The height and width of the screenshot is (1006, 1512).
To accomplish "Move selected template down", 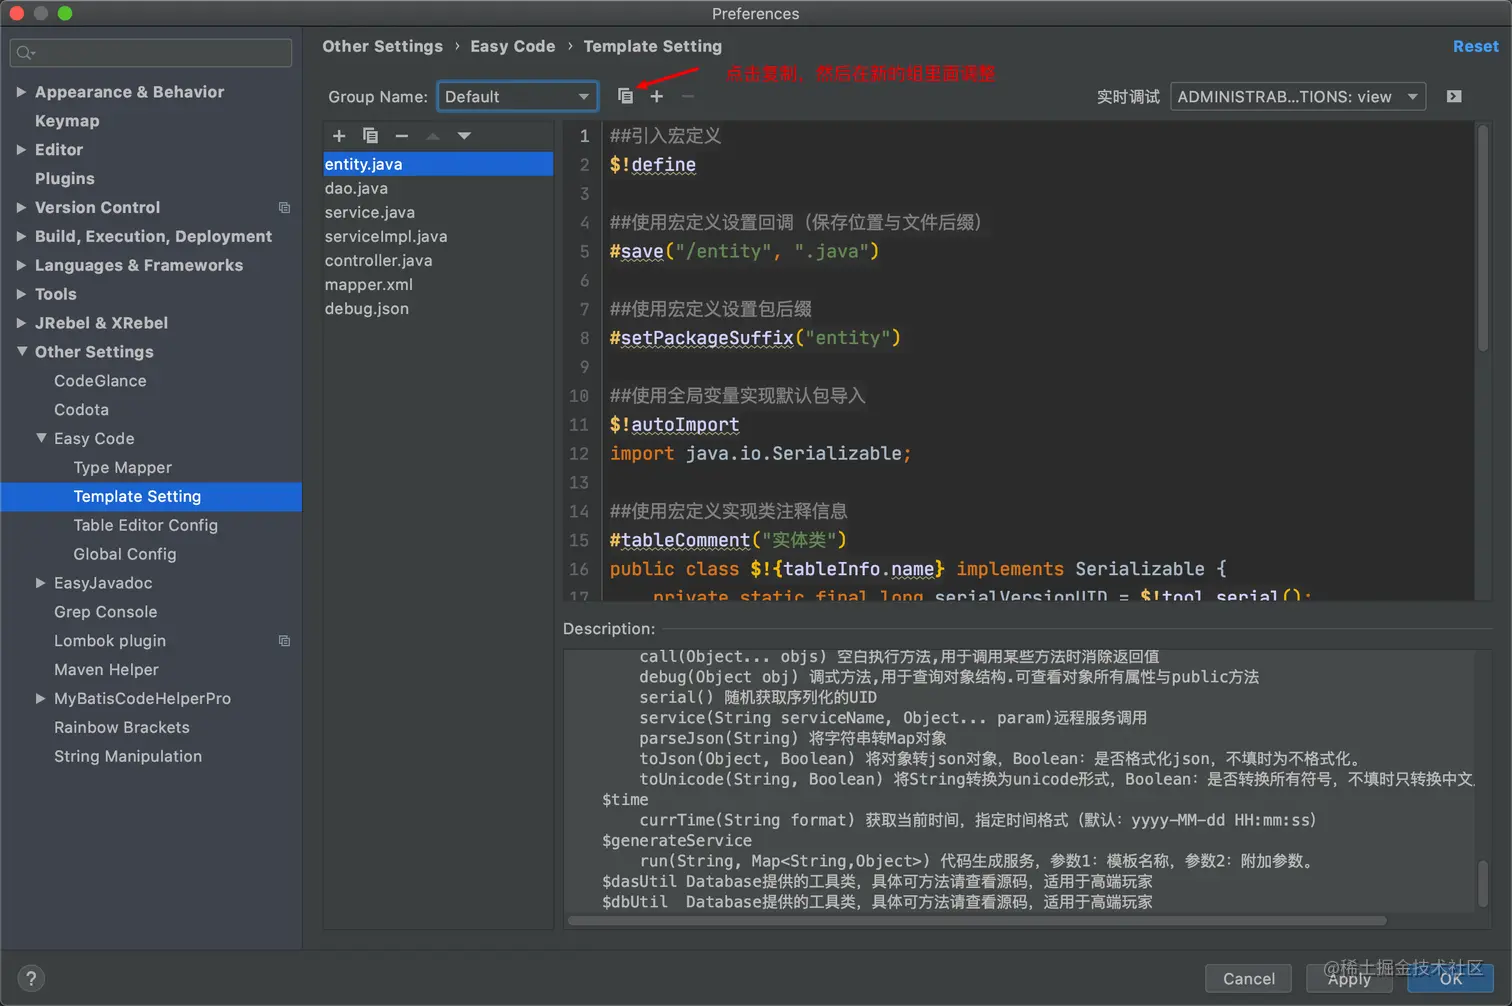I will pos(464,136).
